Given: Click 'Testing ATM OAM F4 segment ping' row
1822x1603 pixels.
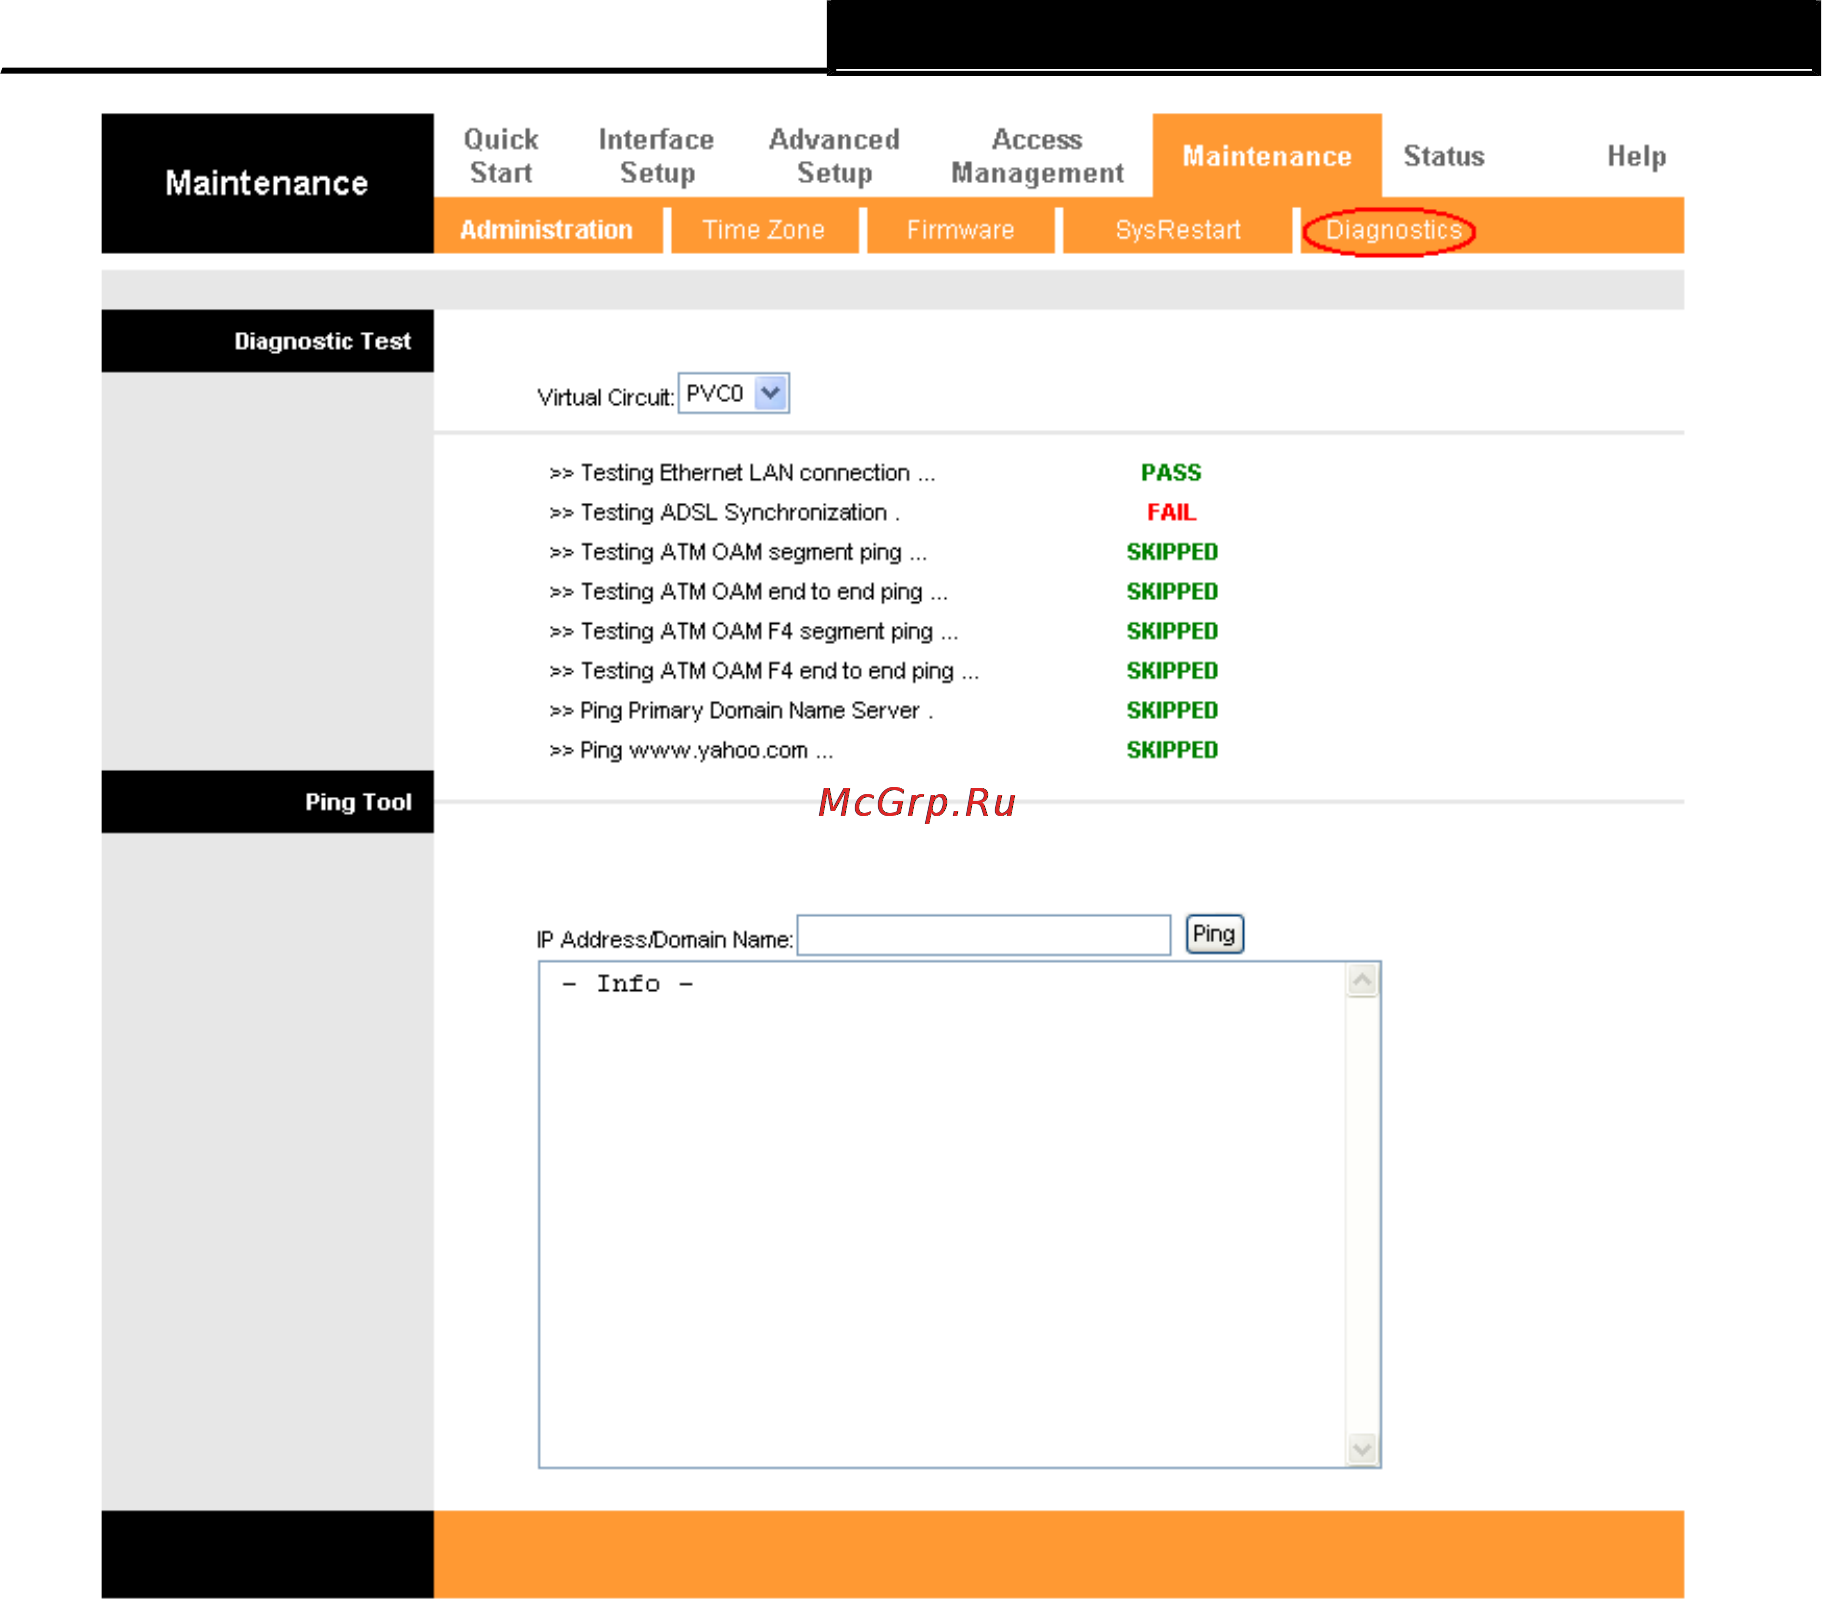Looking at the screenshot, I should (753, 631).
